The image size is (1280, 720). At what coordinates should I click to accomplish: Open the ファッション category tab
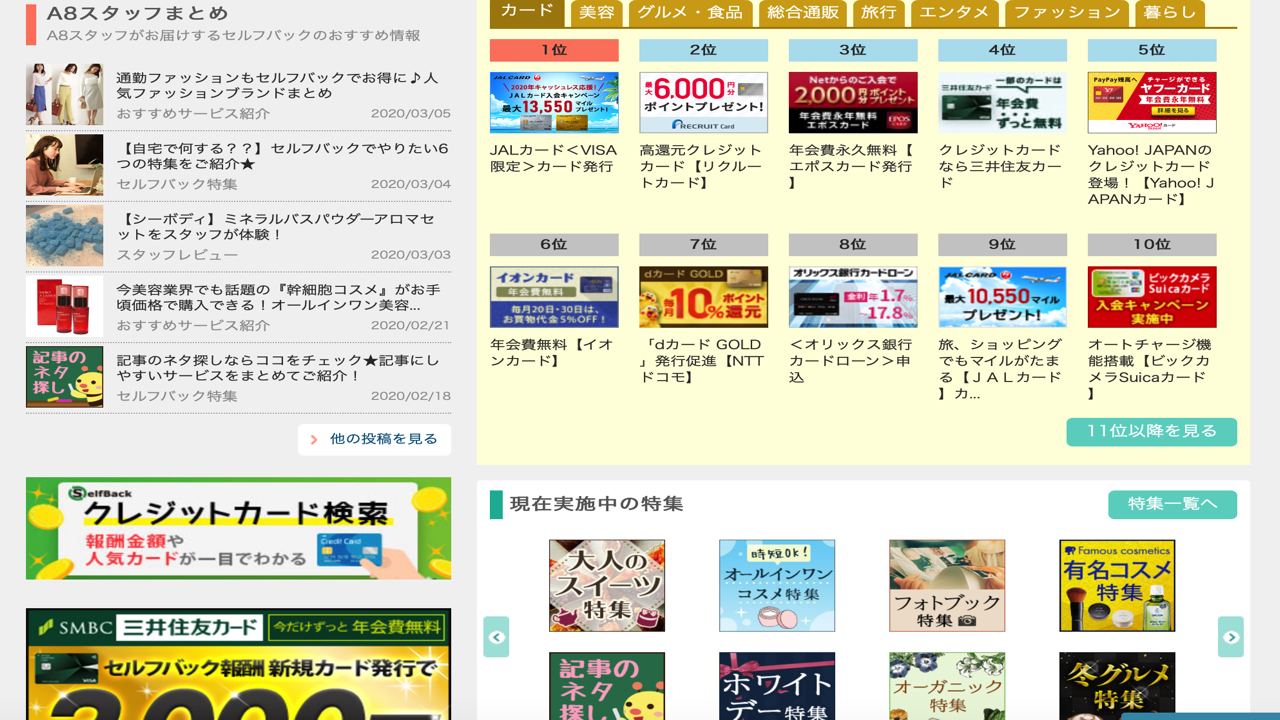click(1066, 13)
